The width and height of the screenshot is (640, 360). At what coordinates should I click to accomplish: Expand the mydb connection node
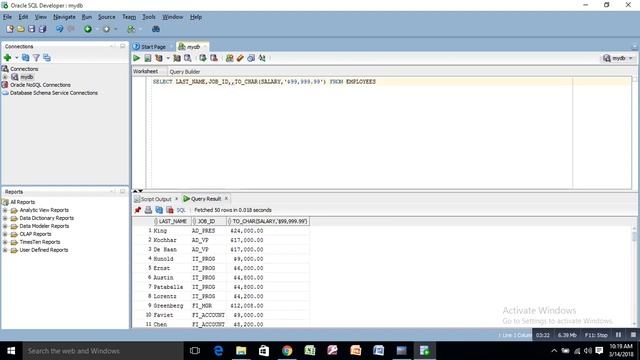click(x=5, y=77)
